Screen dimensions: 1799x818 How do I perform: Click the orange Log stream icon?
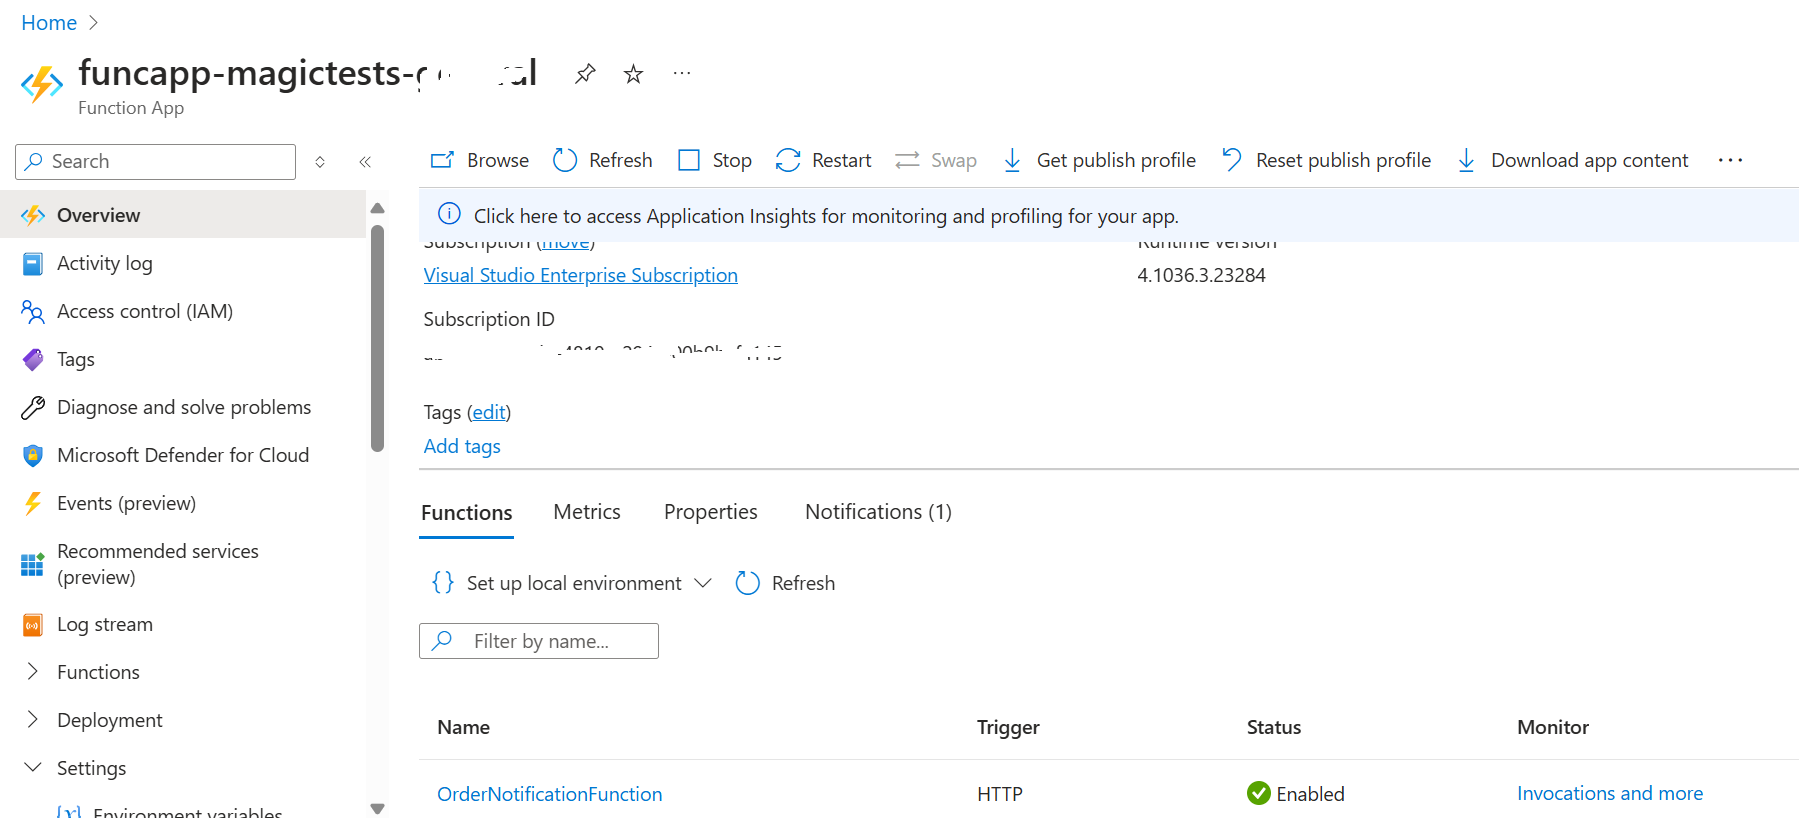(33, 625)
